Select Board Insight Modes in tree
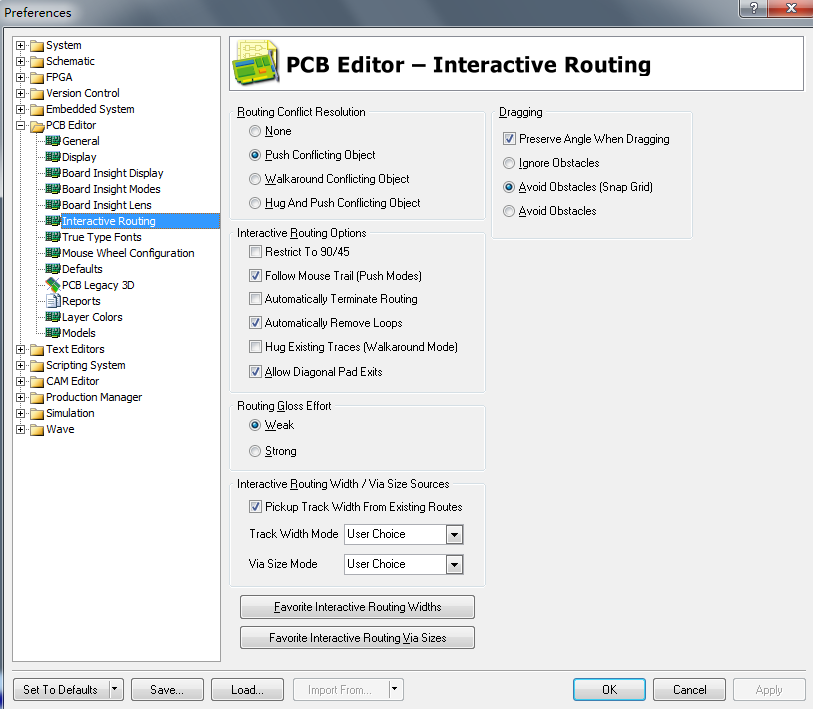The height and width of the screenshot is (709, 813). coord(111,189)
